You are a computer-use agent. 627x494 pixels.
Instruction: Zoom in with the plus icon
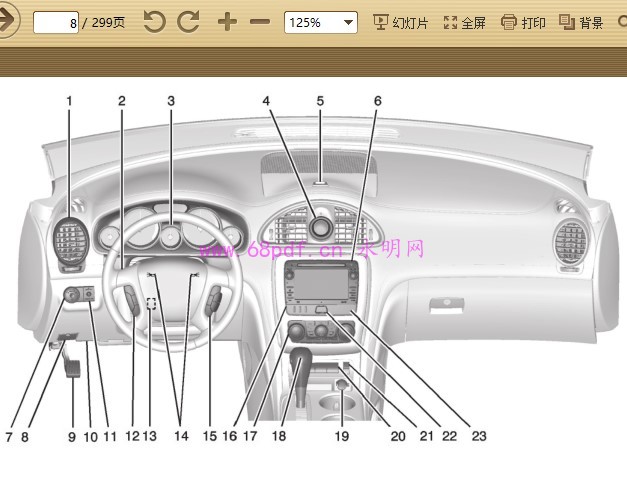227,22
